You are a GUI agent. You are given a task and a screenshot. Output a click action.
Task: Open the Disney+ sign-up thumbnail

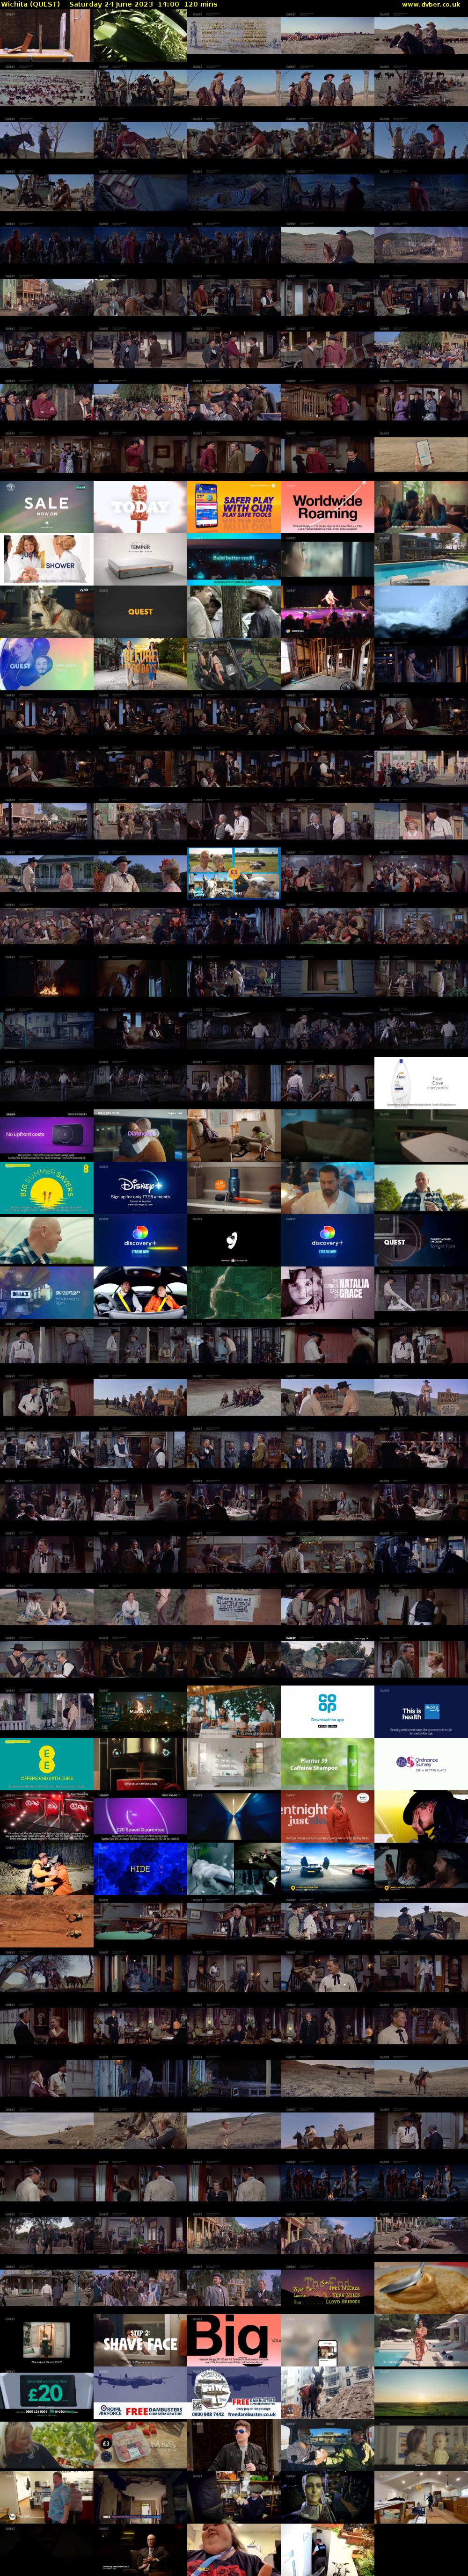(140, 1188)
